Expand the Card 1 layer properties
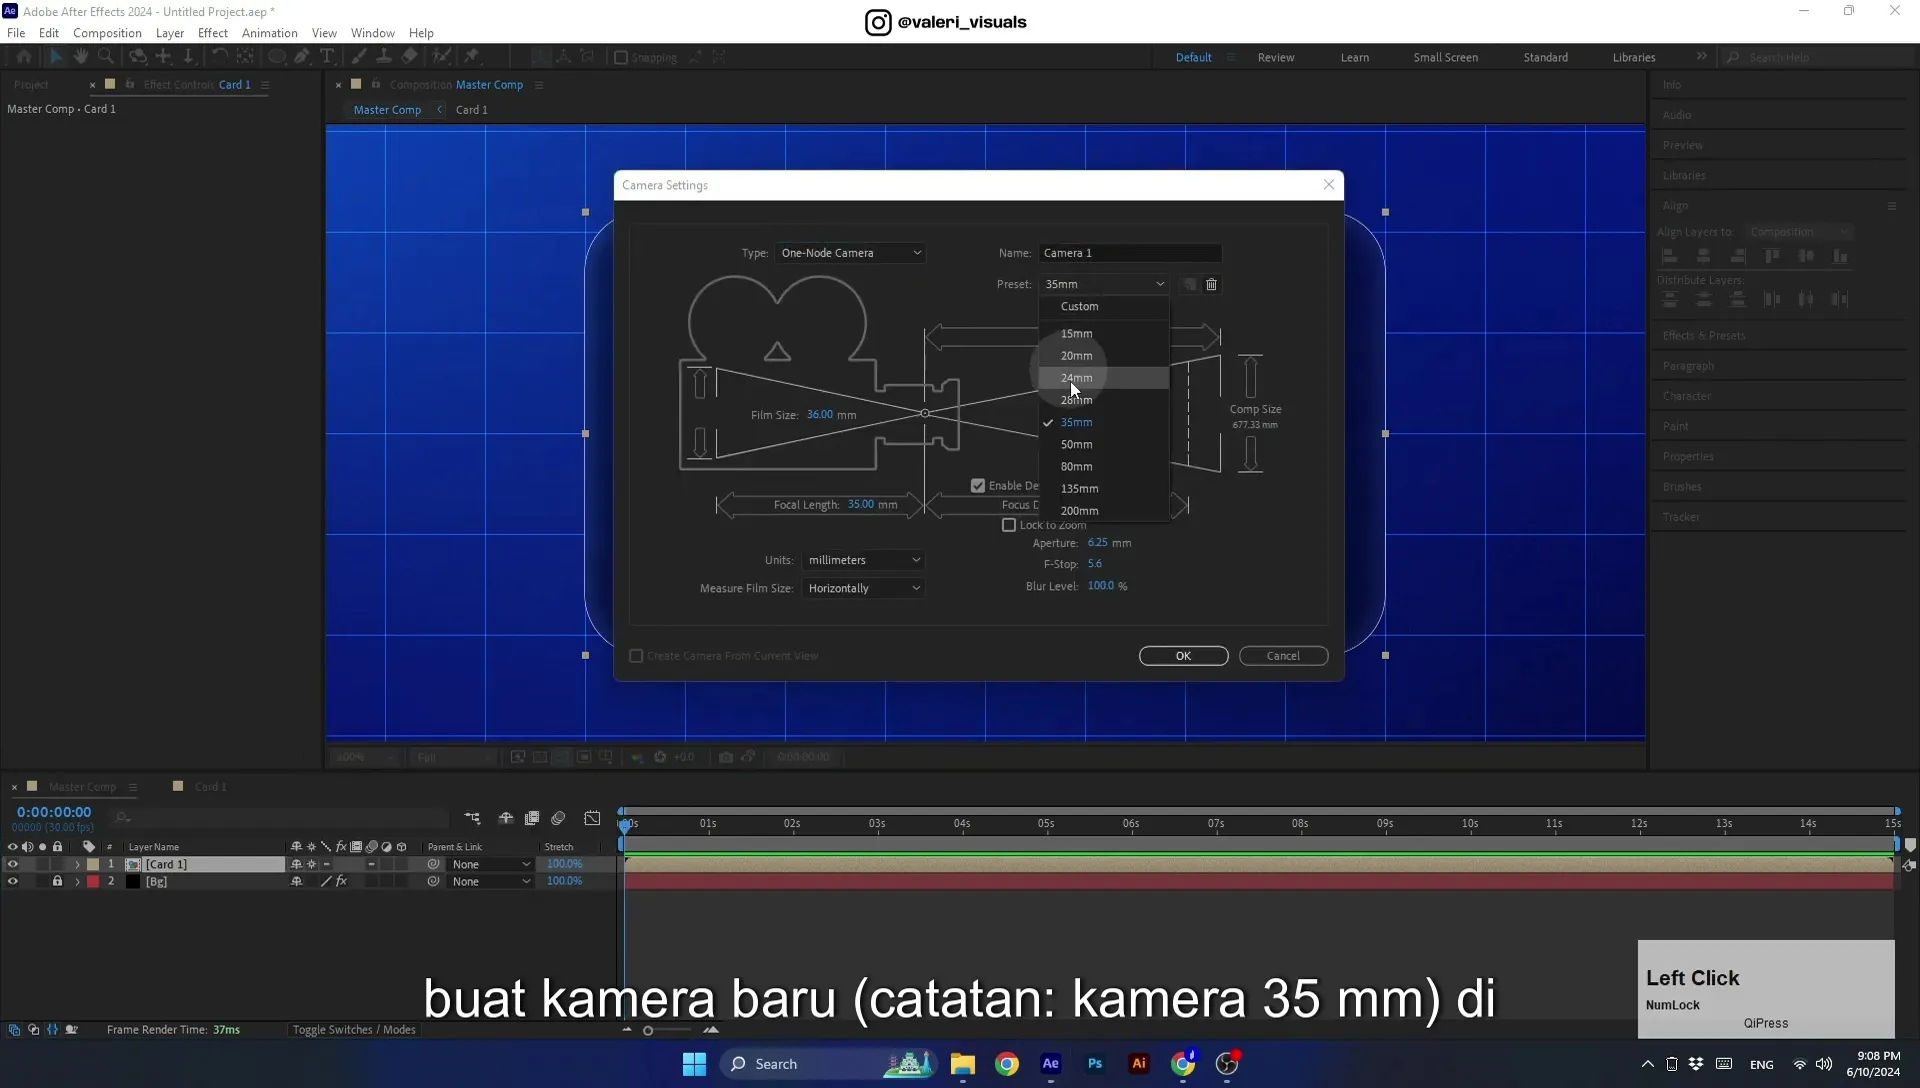 click(77, 864)
